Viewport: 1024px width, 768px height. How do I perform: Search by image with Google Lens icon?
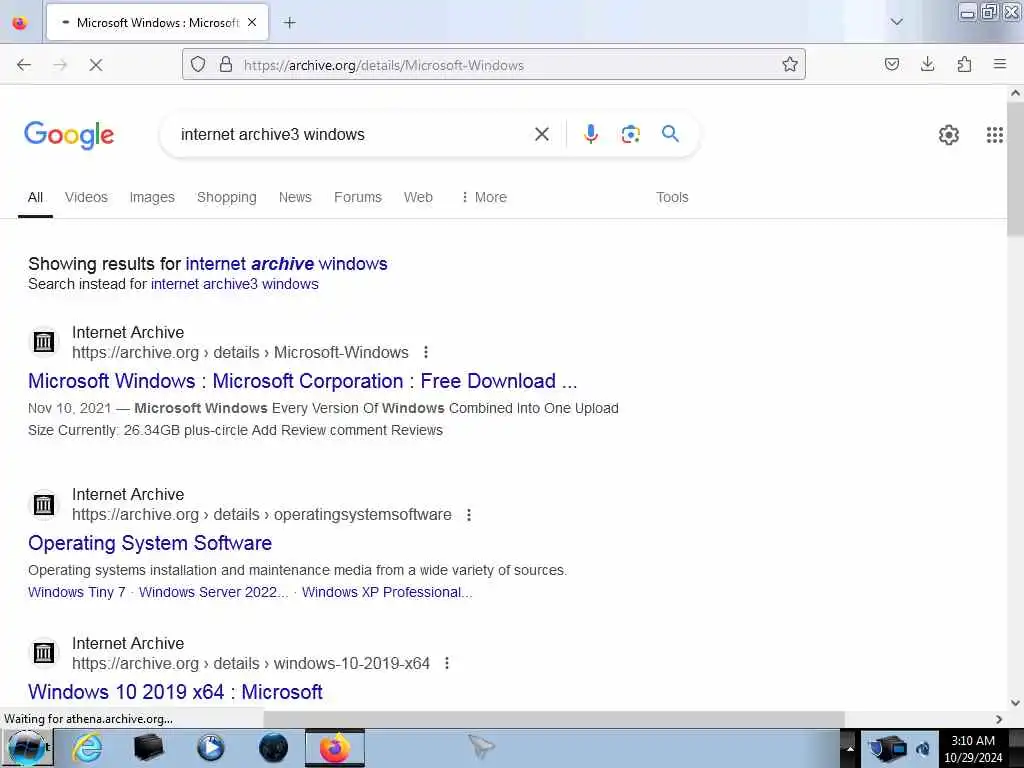pyautogui.click(x=630, y=134)
